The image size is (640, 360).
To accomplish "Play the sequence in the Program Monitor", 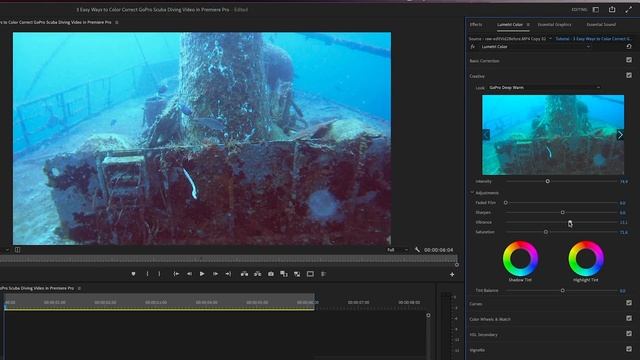I will click(202, 274).
